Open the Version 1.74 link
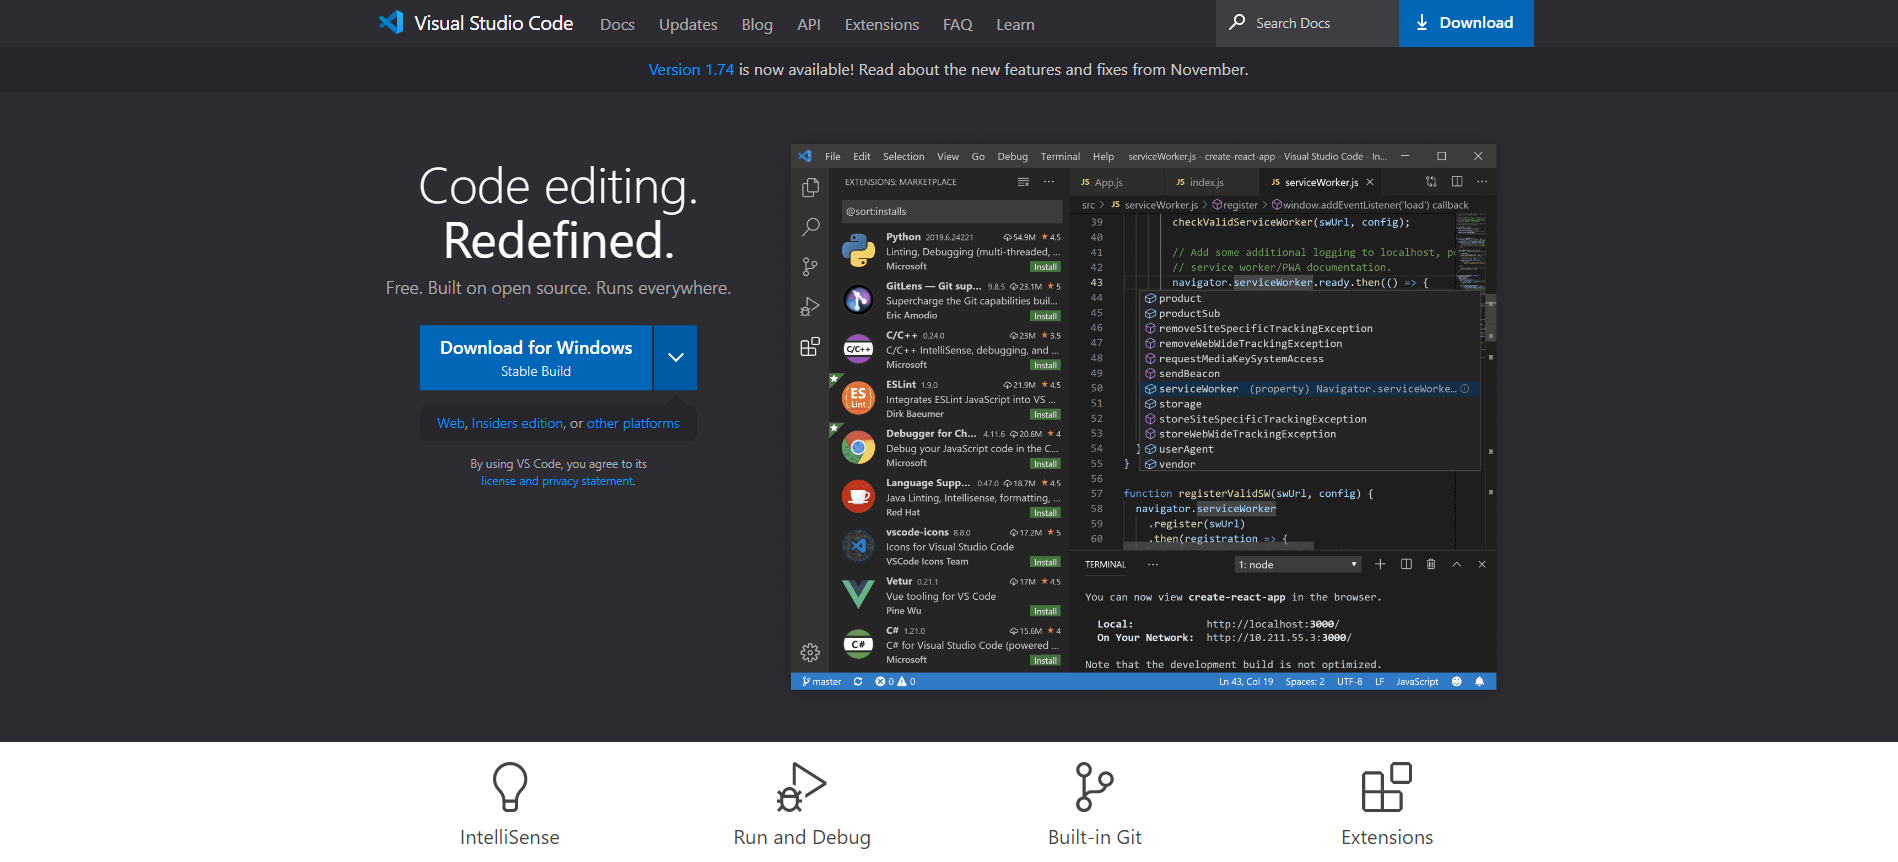 coord(691,69)
